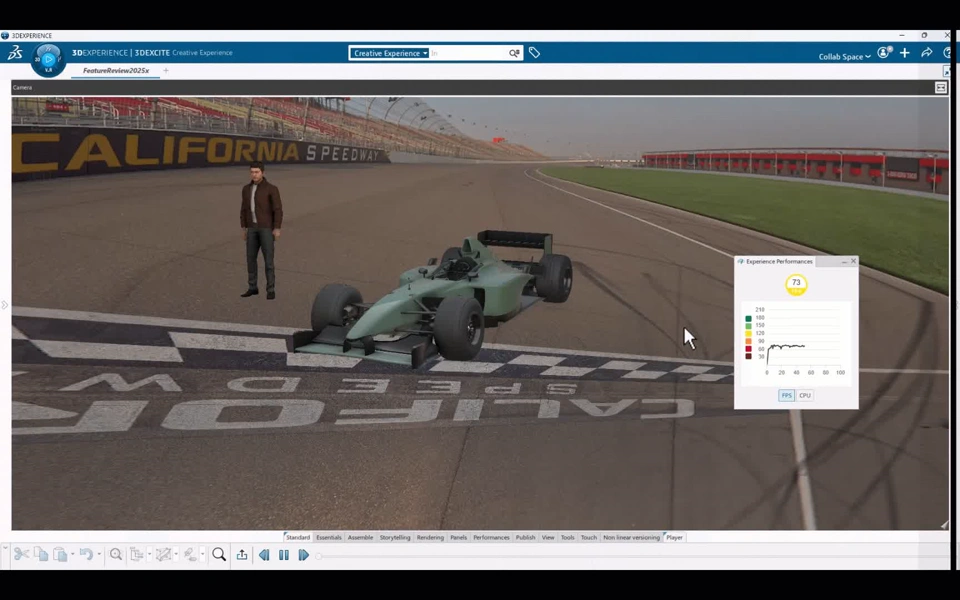
Task: Click the Cut scissors icon
Action: pyautogui.click(x=21, y=555)
